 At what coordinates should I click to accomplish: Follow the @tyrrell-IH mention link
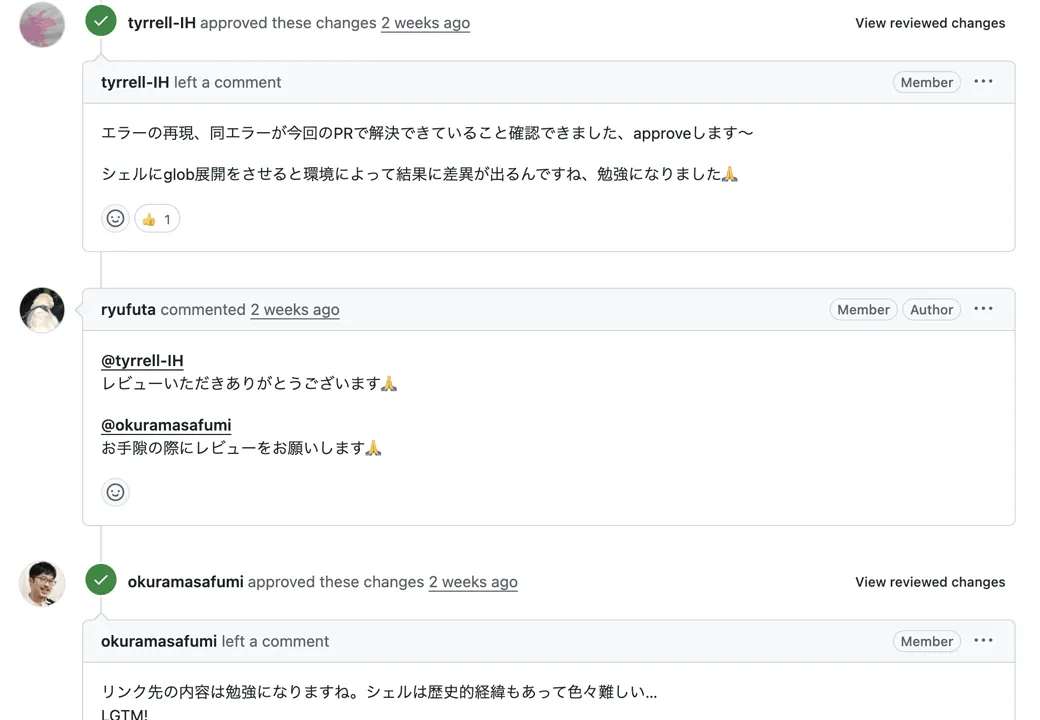pos(142,361)
